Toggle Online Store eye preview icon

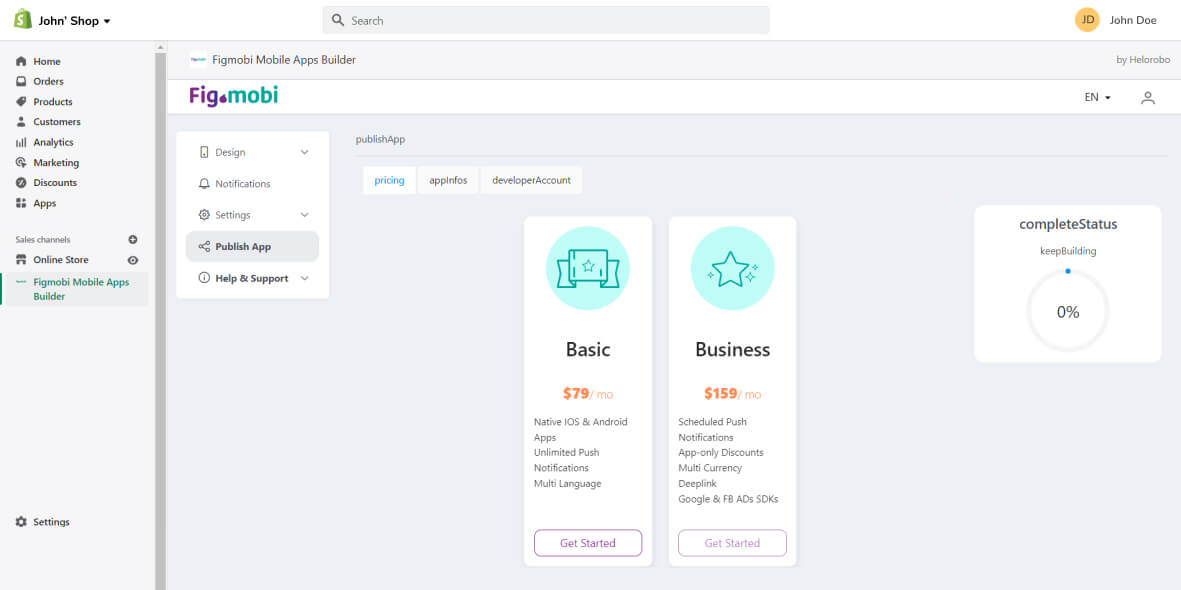[x=133, y=260]
